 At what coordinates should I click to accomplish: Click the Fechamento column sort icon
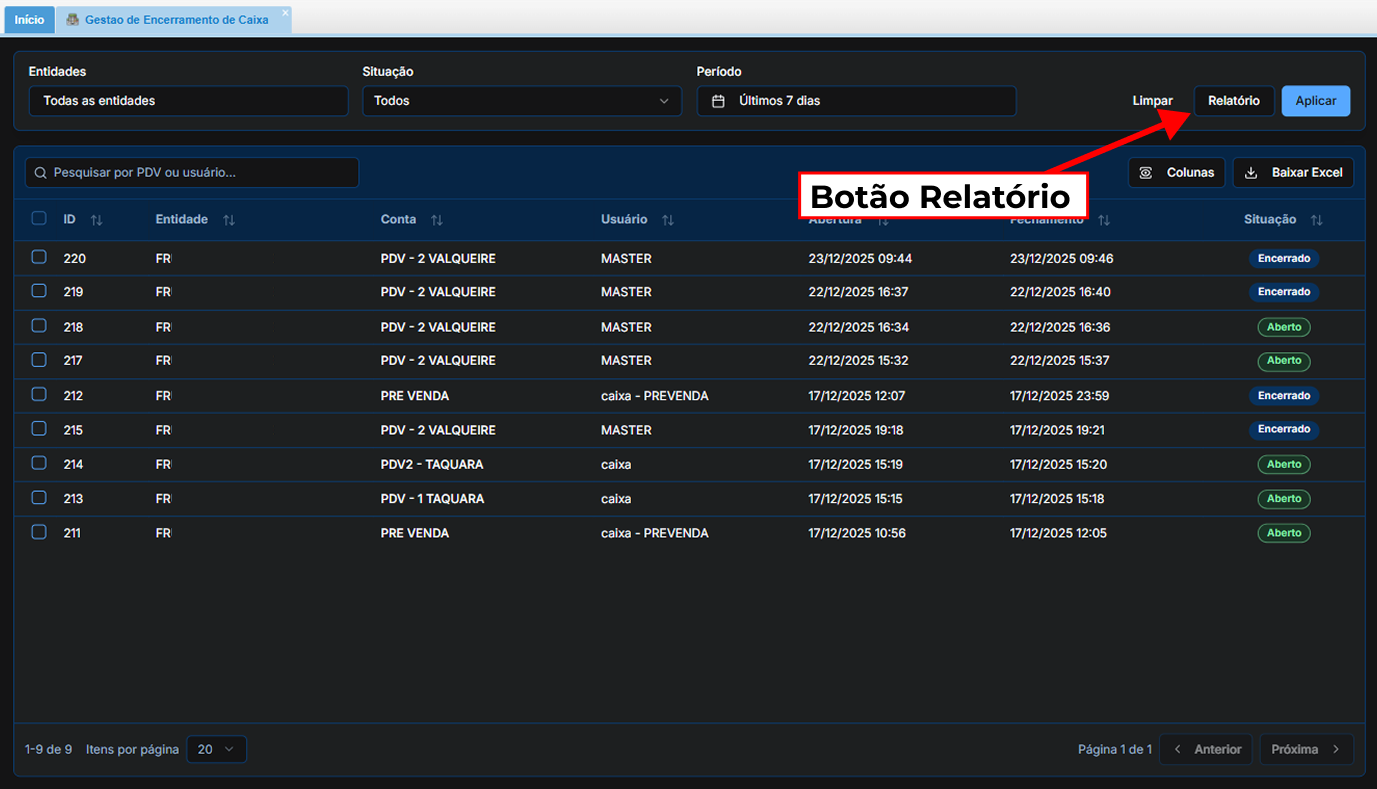1104,220
